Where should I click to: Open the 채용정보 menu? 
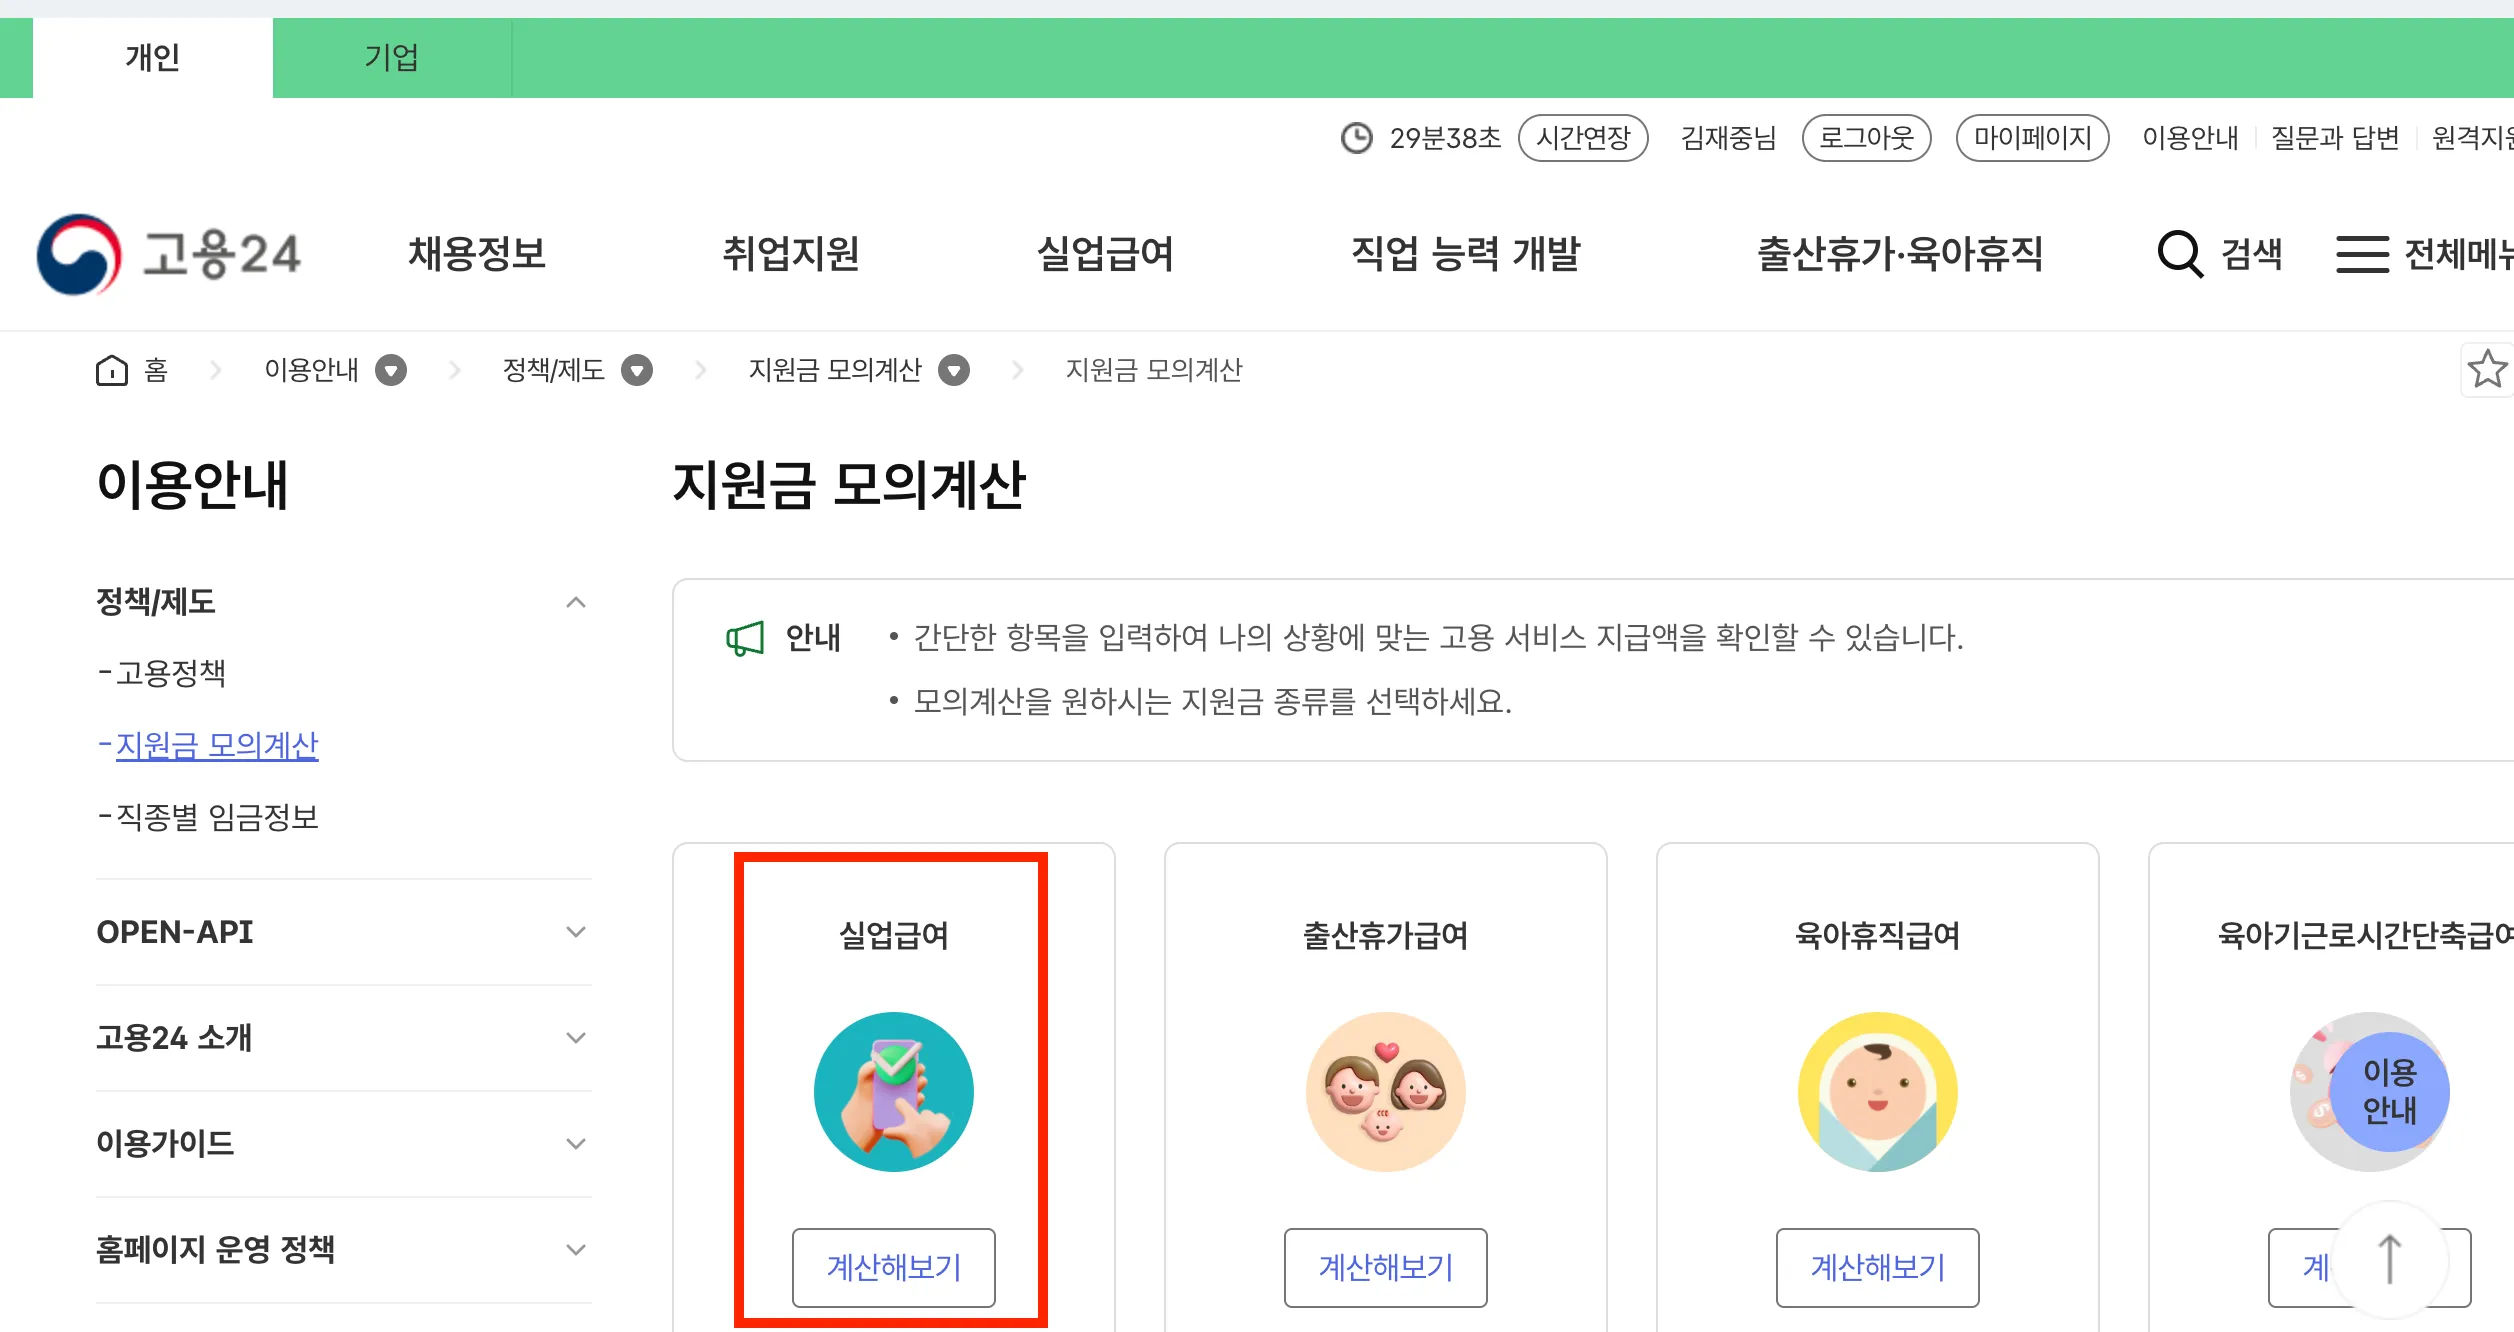[477, 255]
